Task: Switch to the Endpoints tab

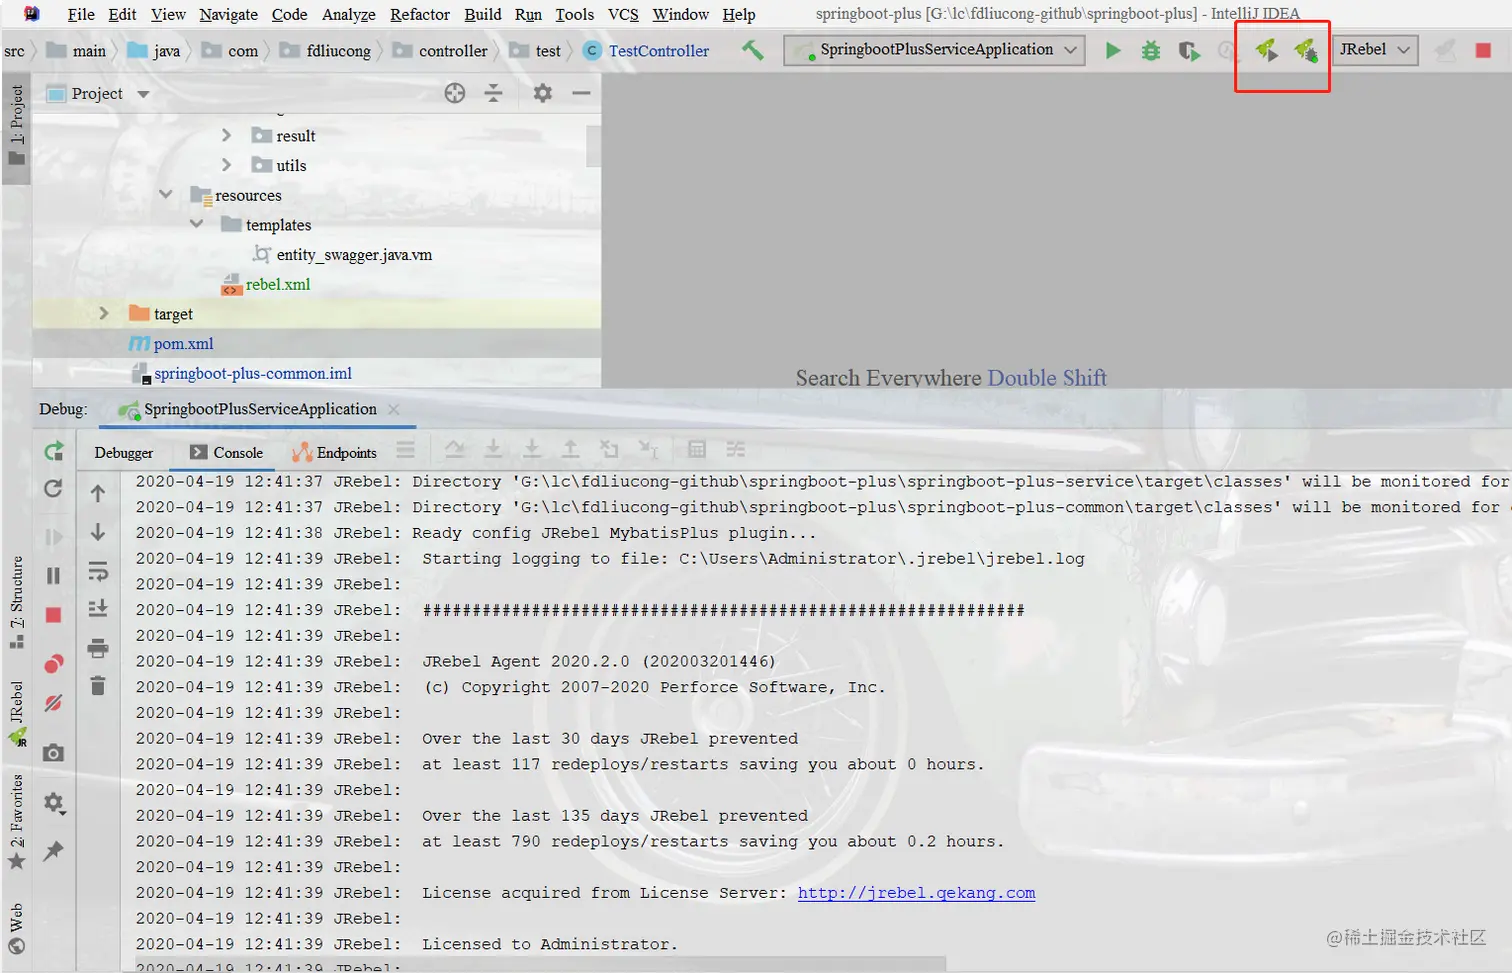Action: [x=334, y=452]
